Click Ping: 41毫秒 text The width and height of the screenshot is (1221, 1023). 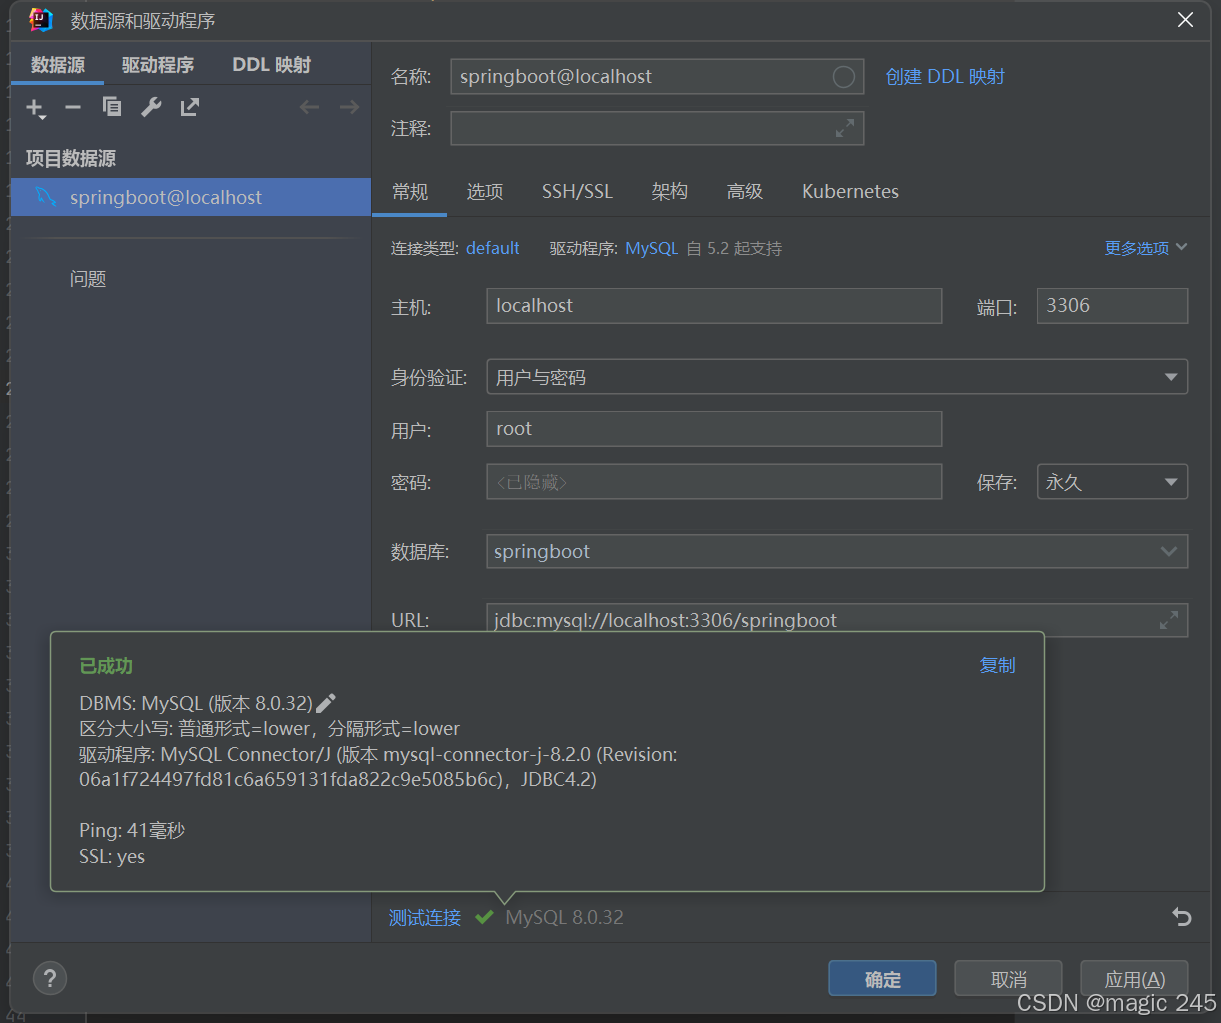132,830
